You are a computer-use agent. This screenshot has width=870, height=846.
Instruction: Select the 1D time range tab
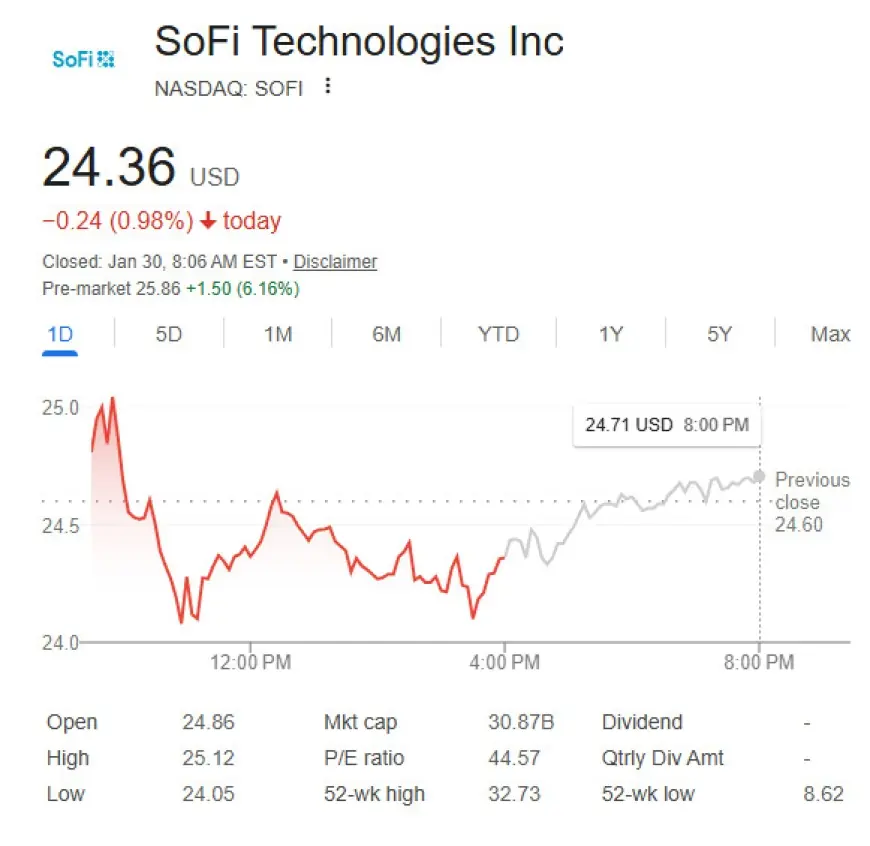(61, 334)
